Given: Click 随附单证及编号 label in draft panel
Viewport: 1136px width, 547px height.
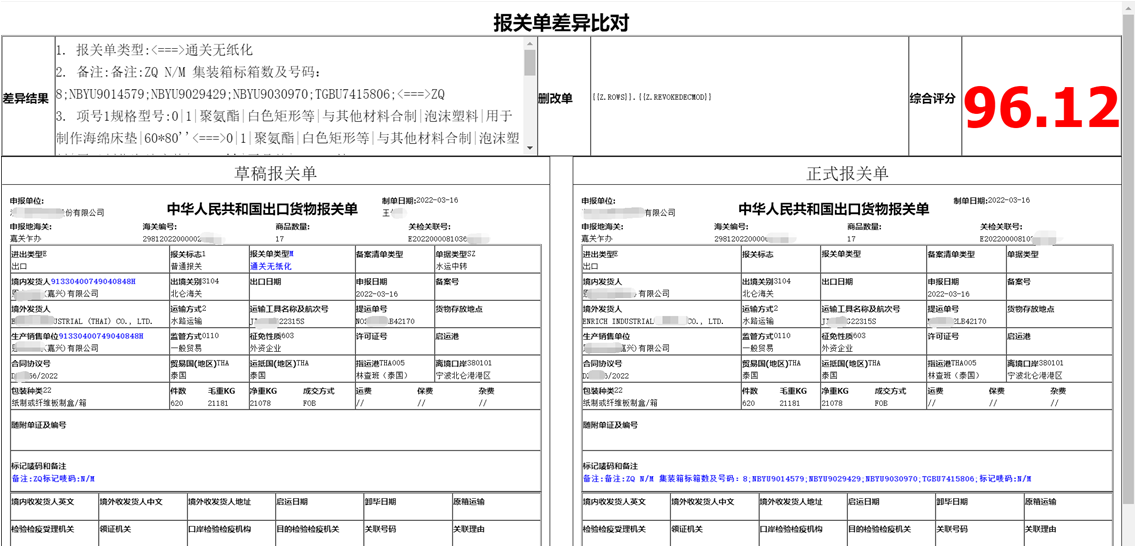Looking at the screenshot, I should coord(38,425).
